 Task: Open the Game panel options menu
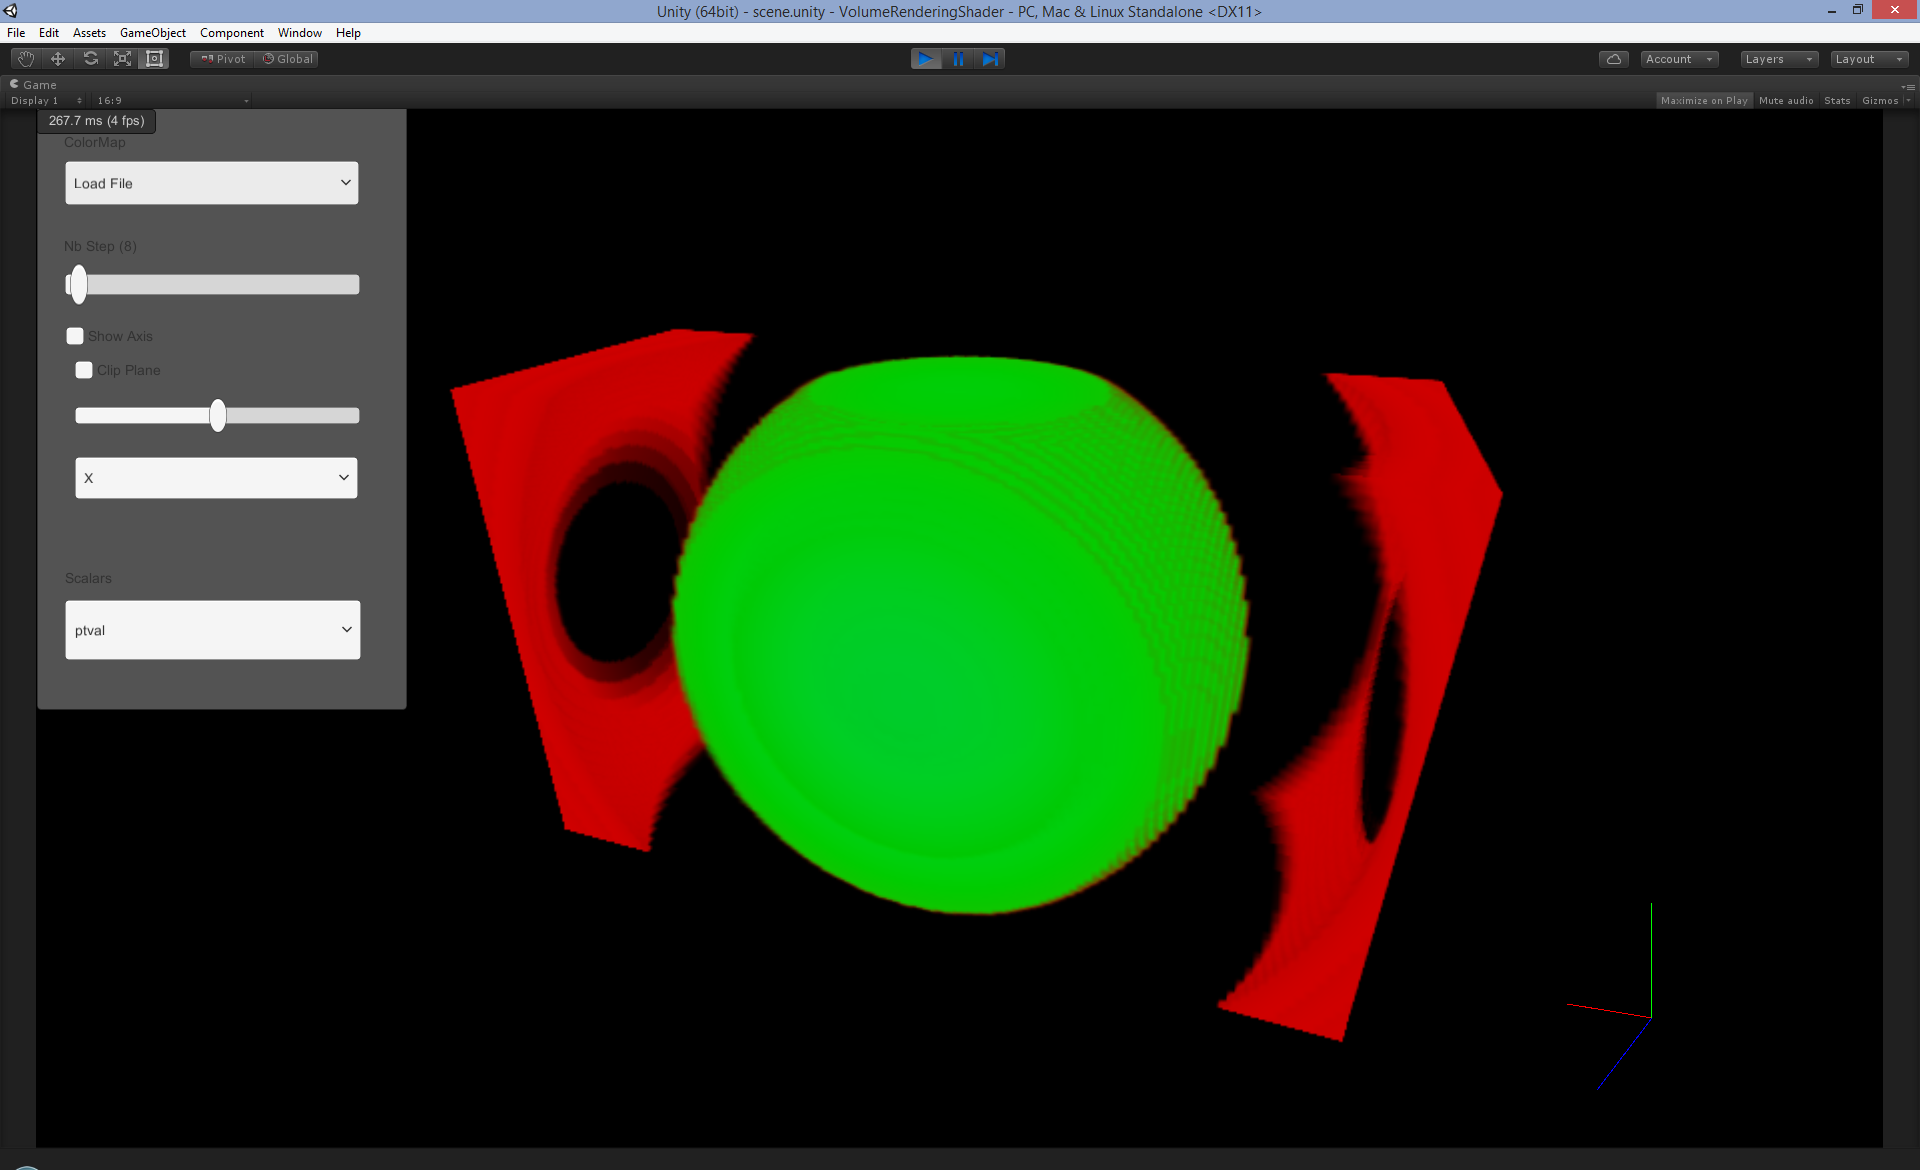tap(1908, 86)
